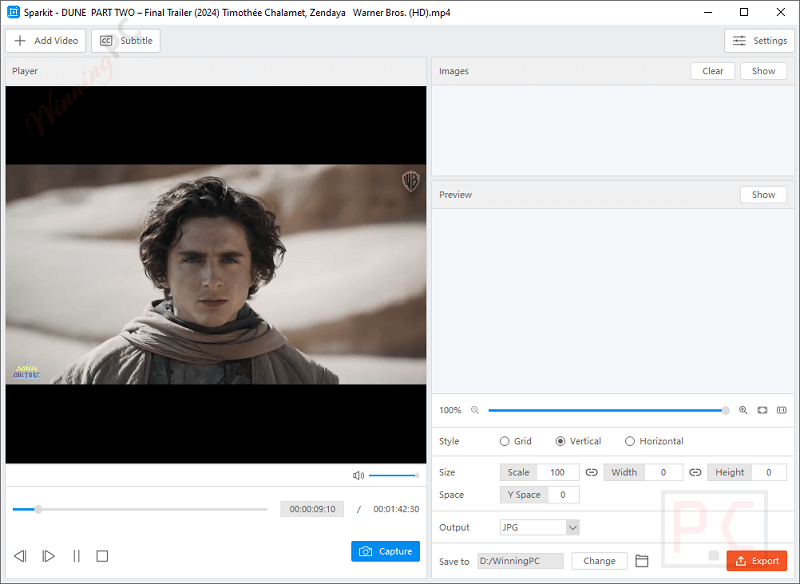Zoom in the preview with magnifier plus
The width and height of the screenshot is (800, 584).
point(743,410)
